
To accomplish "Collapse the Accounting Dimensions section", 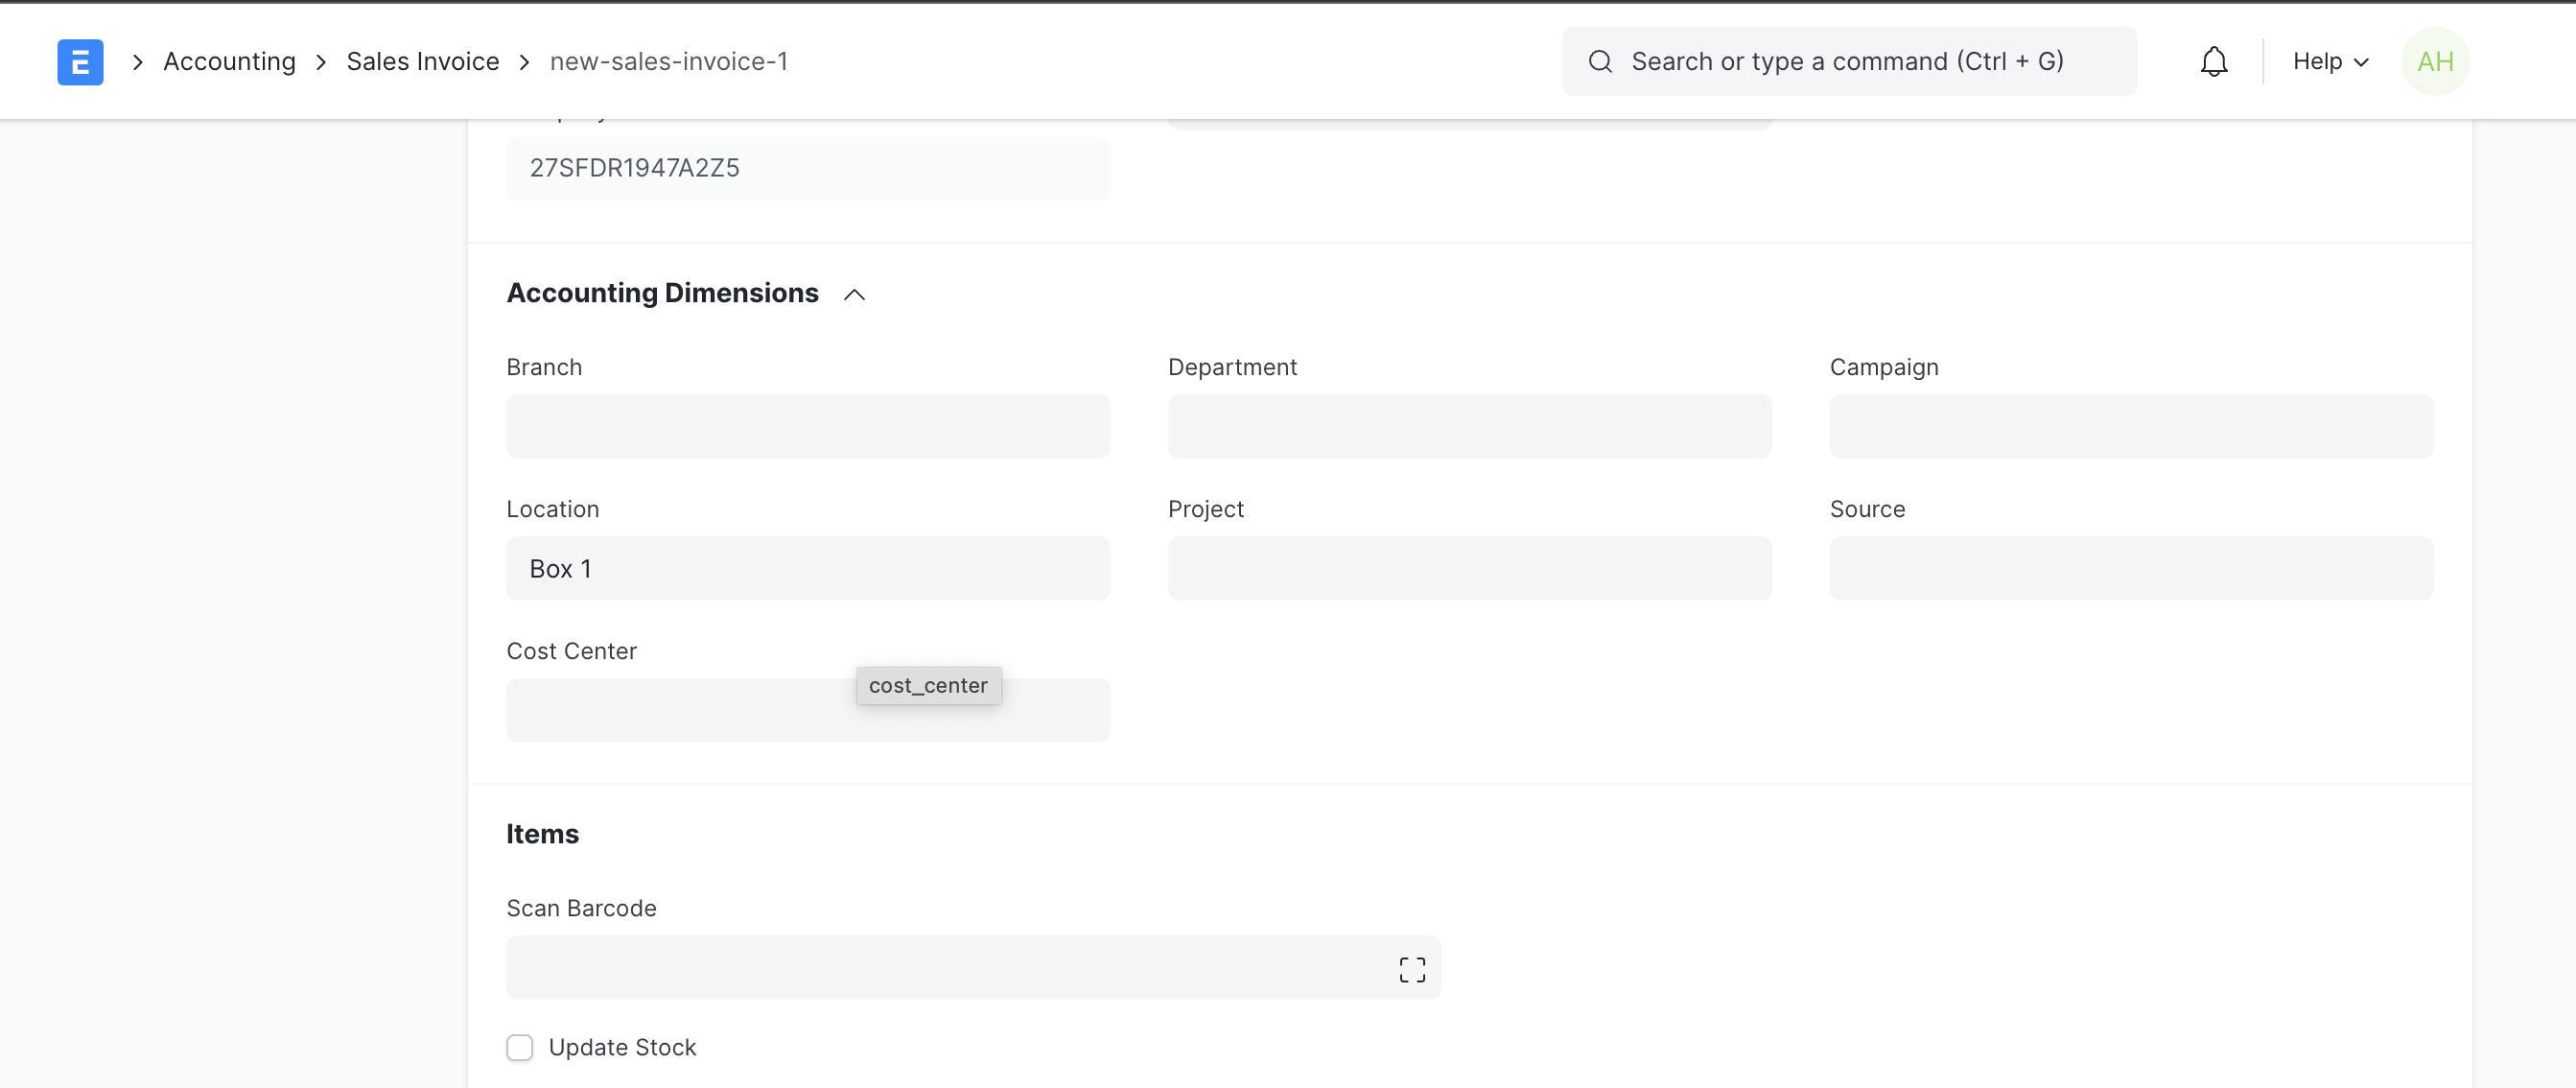I will [853, 294].
